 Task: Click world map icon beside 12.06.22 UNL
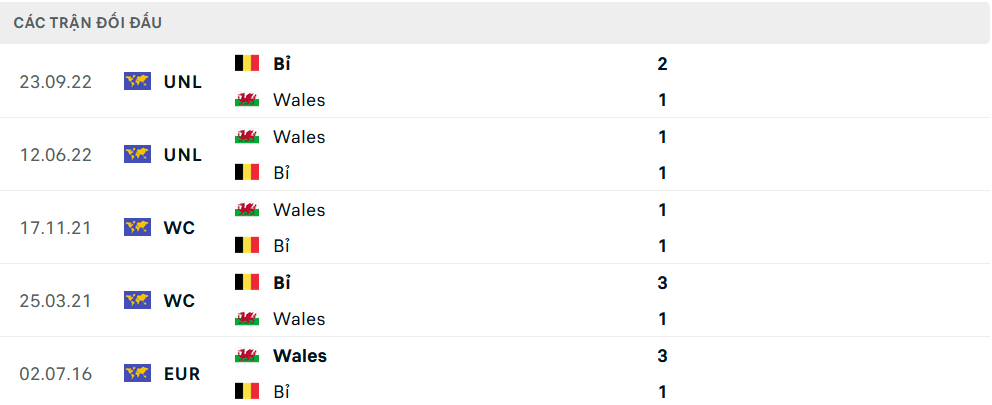click(x=137, y=154)
